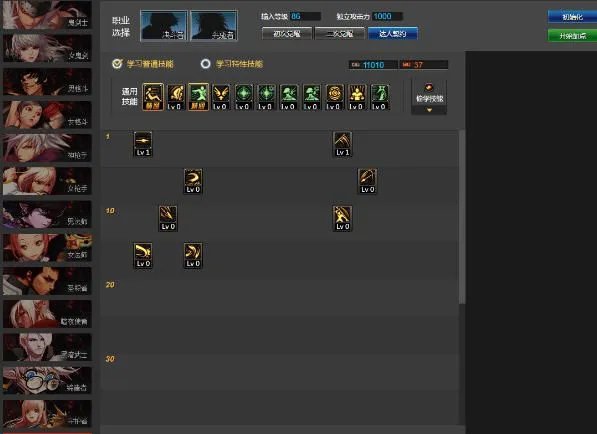The width and height of the screenshot is (597, 434).
Task: Click the Lv 0 skill icon left of level 10 row
Action: tap(168, 218)
